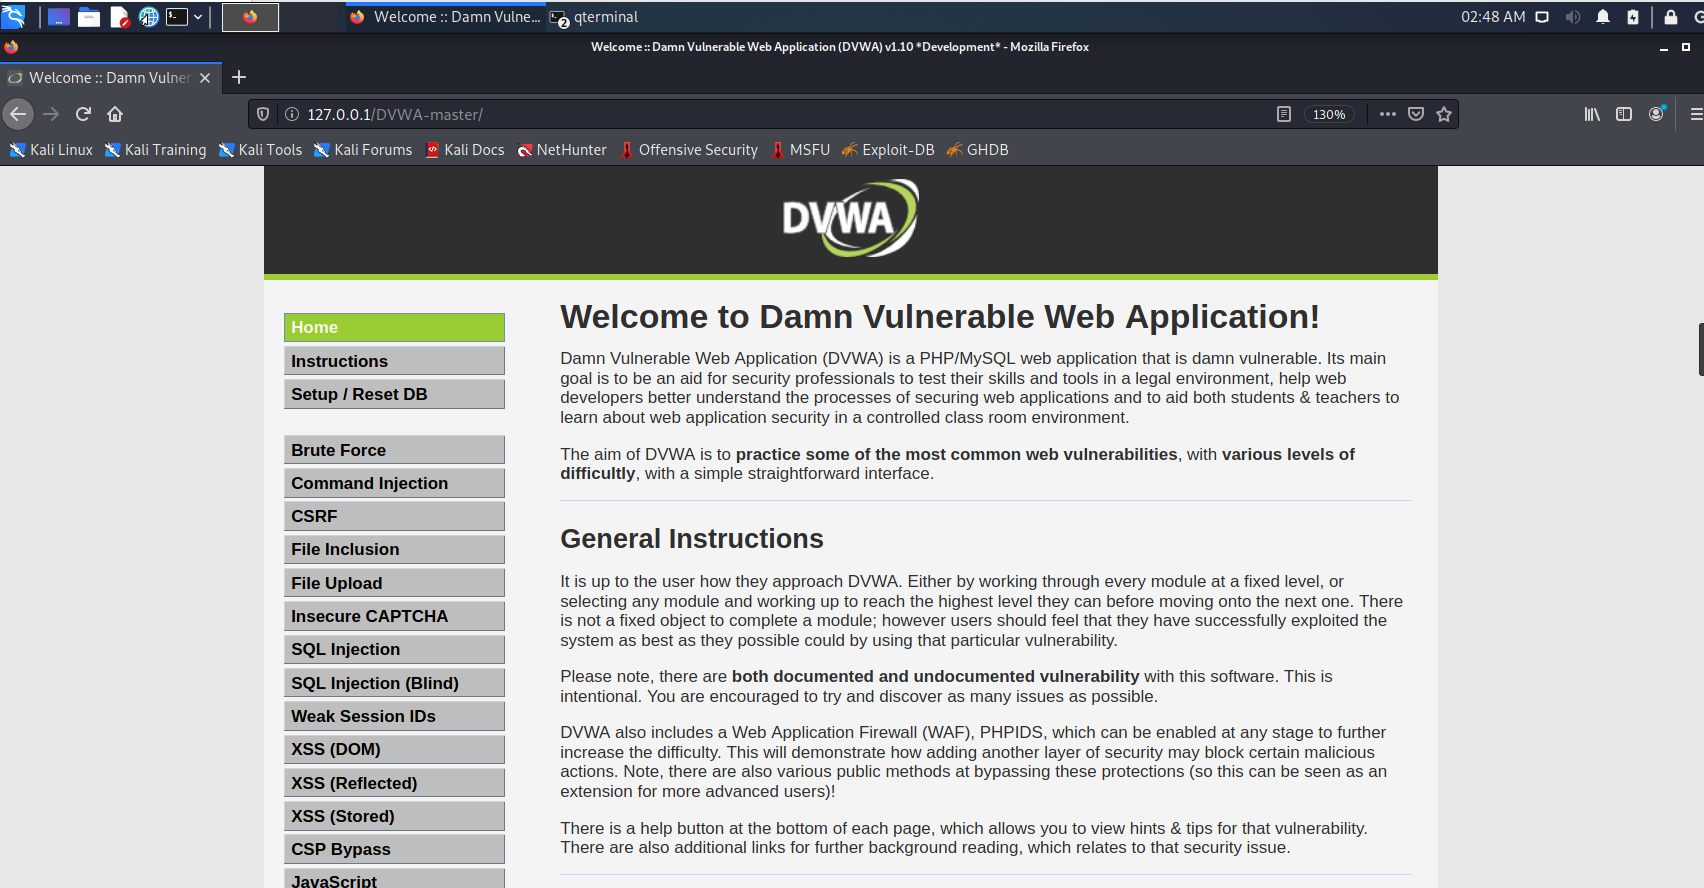This screenshot has height=888, width=1704.
Task: Open the Exploit-DB bookmark
Action: [888, 150]
